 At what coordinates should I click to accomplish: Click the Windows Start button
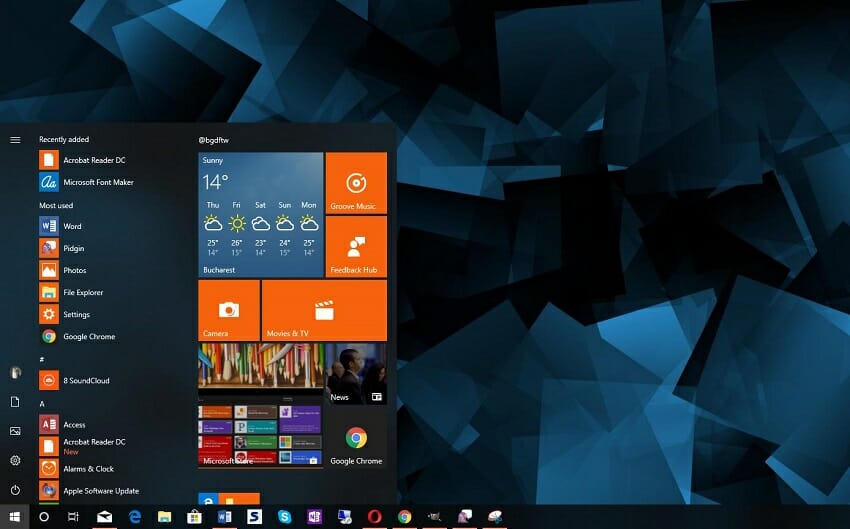pyautogui.click(x=14, y=517)
